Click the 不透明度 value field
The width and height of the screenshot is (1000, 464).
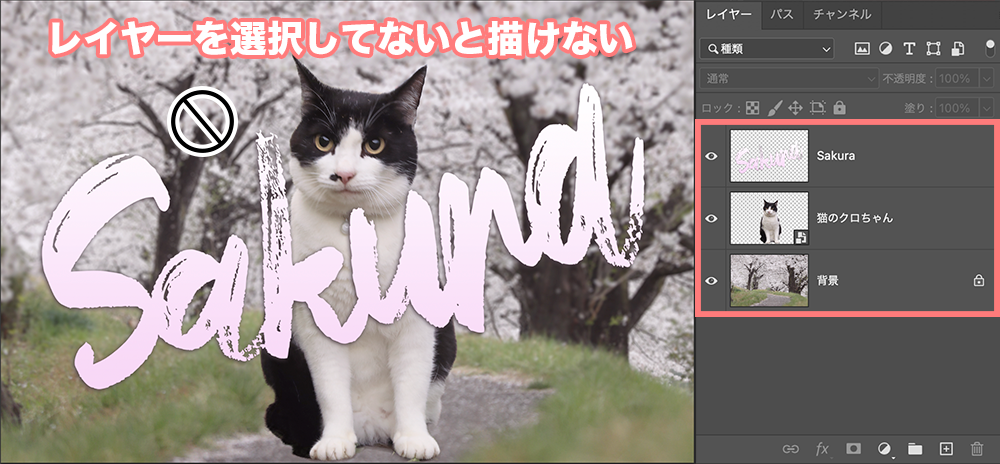957,78
